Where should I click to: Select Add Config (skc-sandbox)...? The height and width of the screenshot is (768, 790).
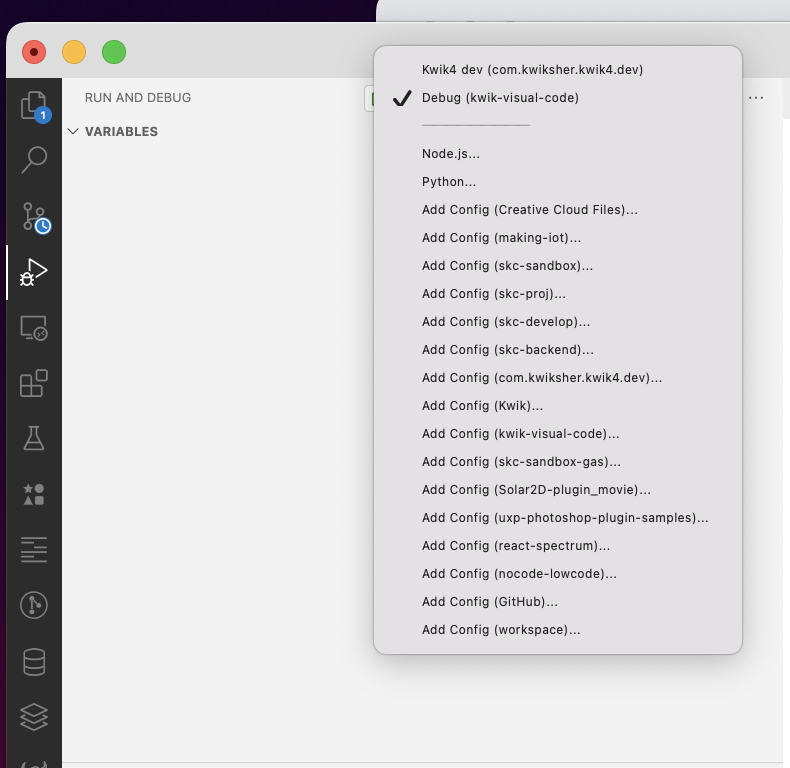(558, 266)
